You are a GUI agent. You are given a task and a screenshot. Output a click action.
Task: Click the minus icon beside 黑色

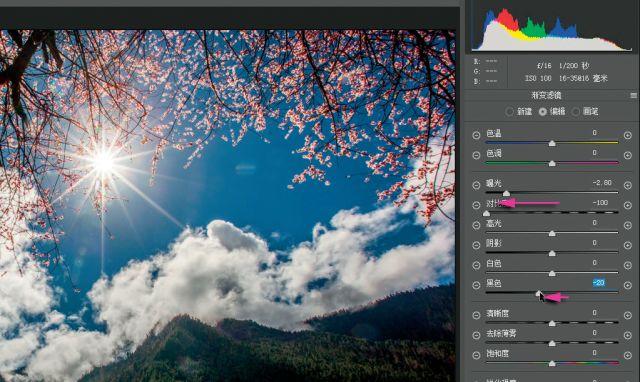(476, 285)
